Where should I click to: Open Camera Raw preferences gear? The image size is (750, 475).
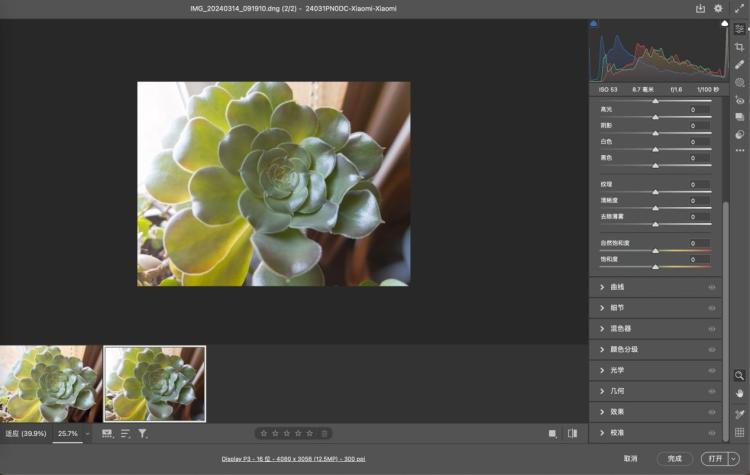point(718,8)
